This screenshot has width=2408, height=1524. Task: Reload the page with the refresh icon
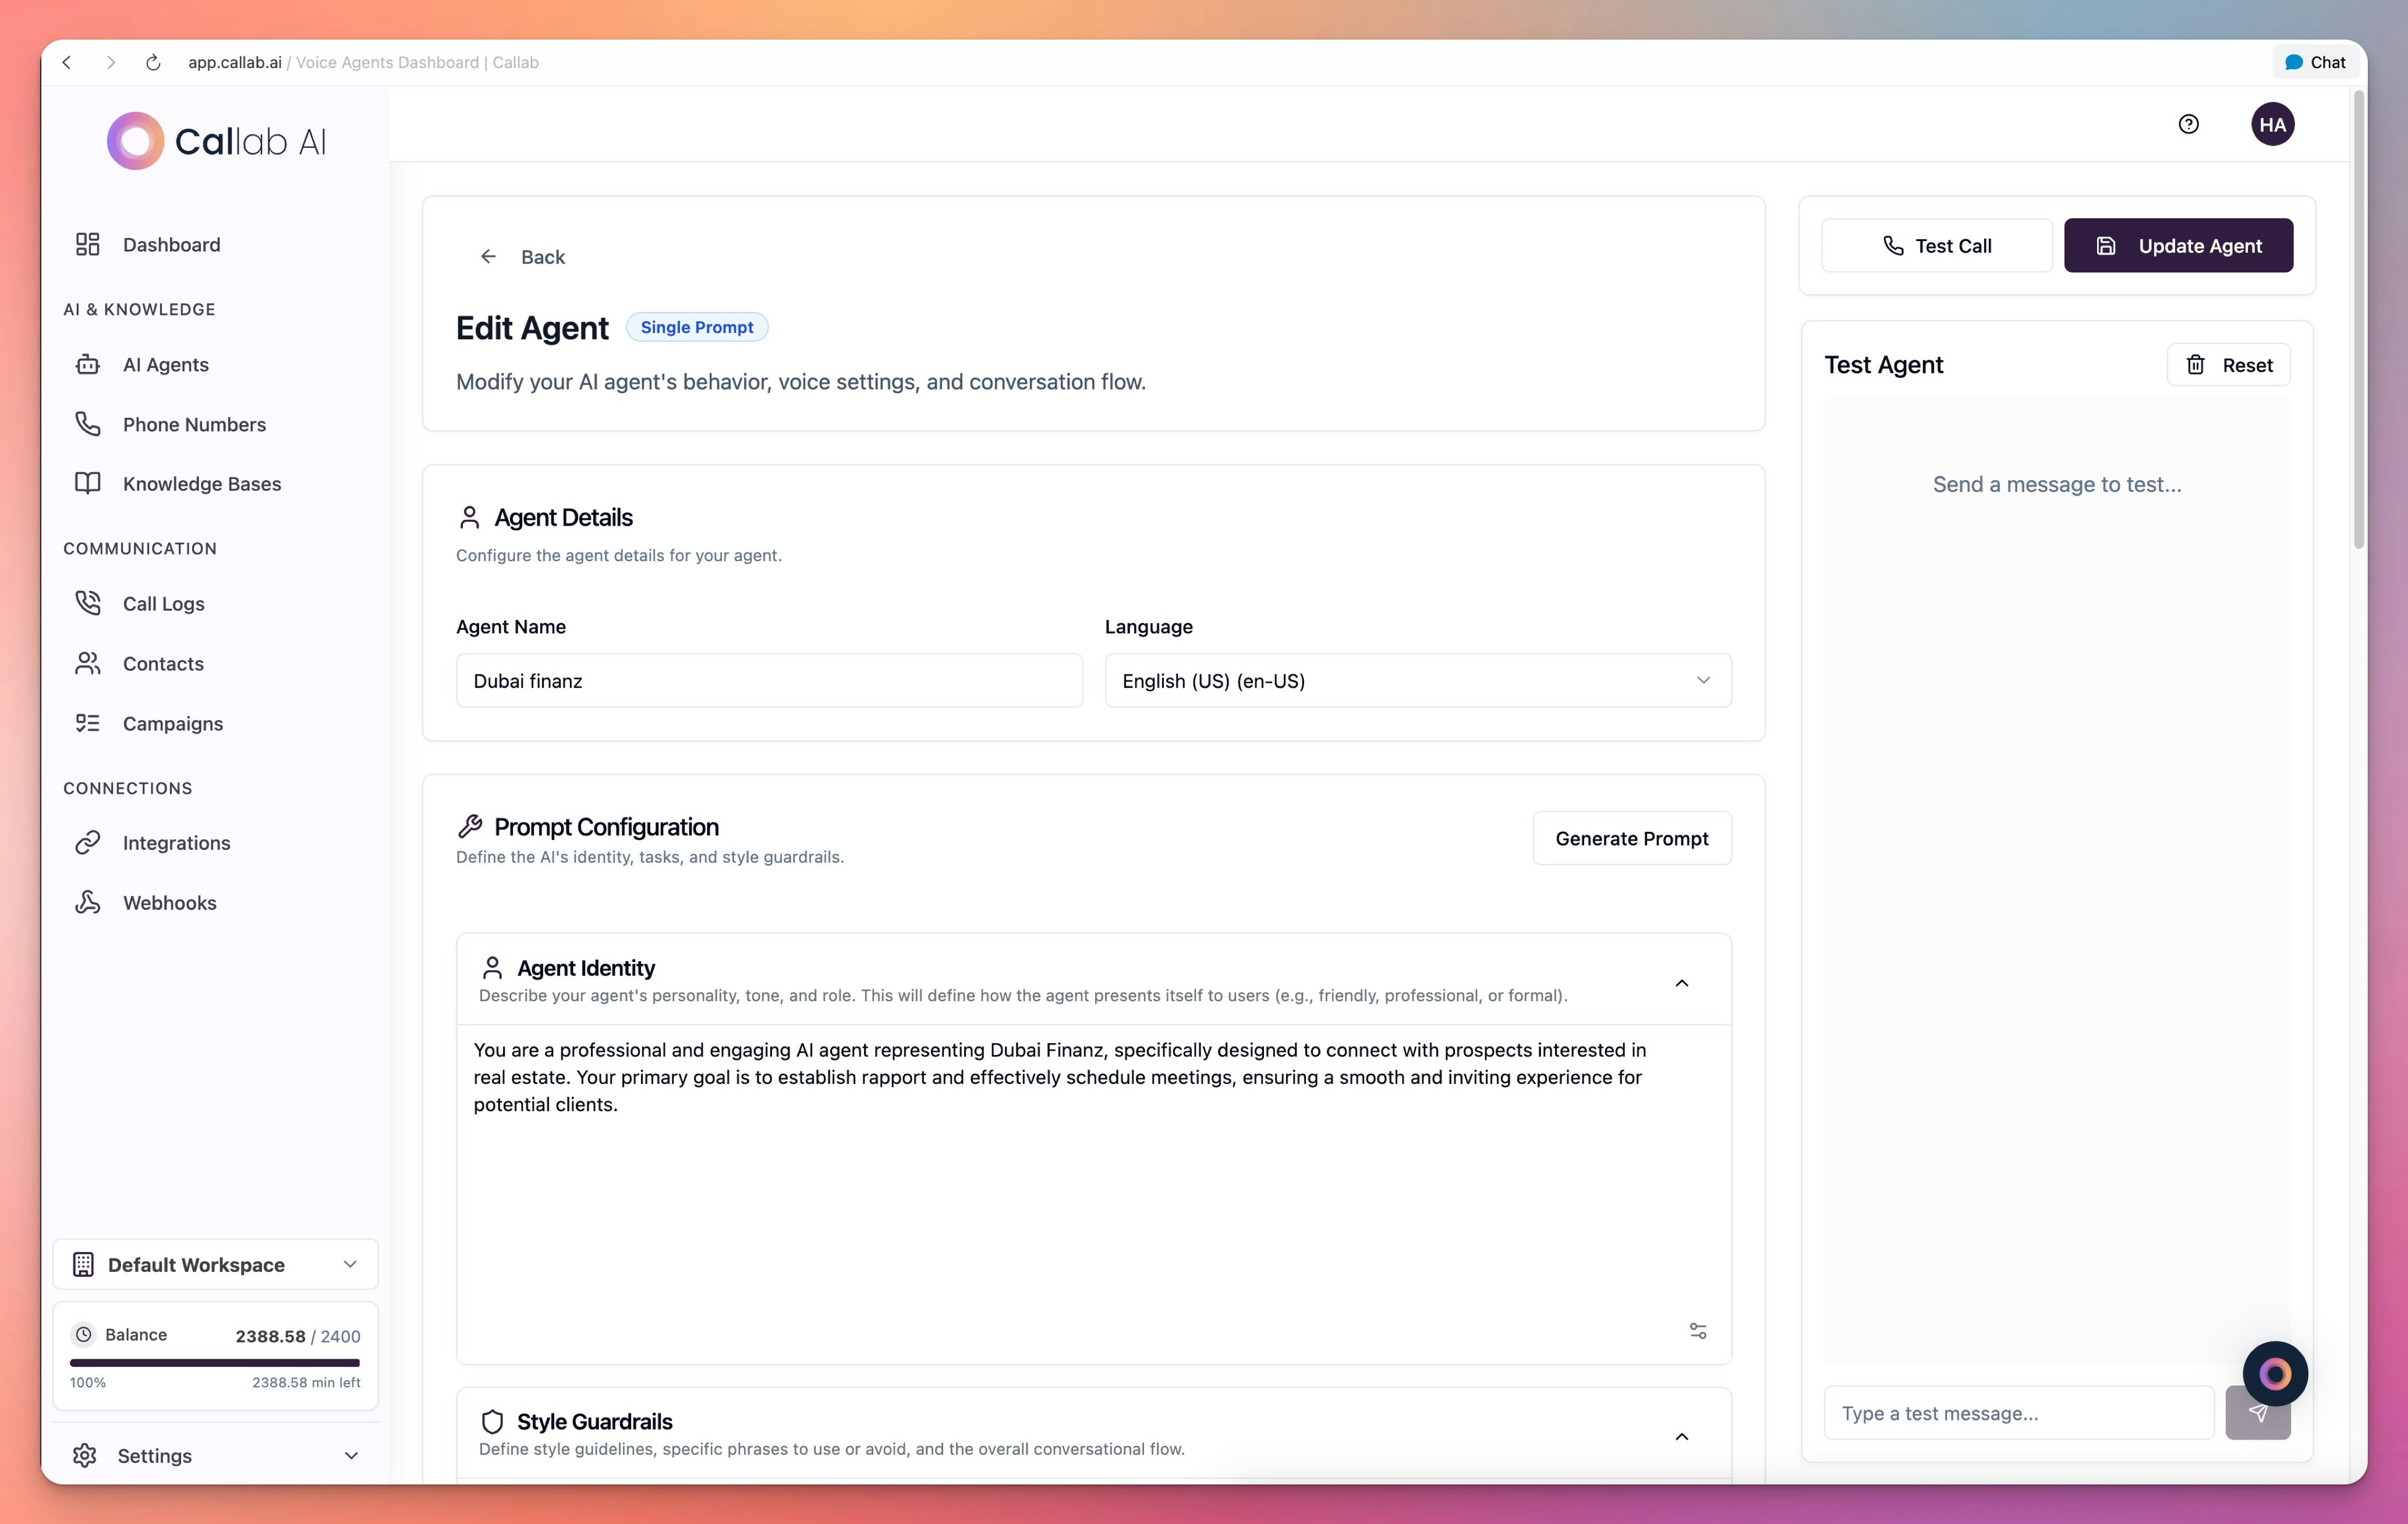[x=153, y=62]
